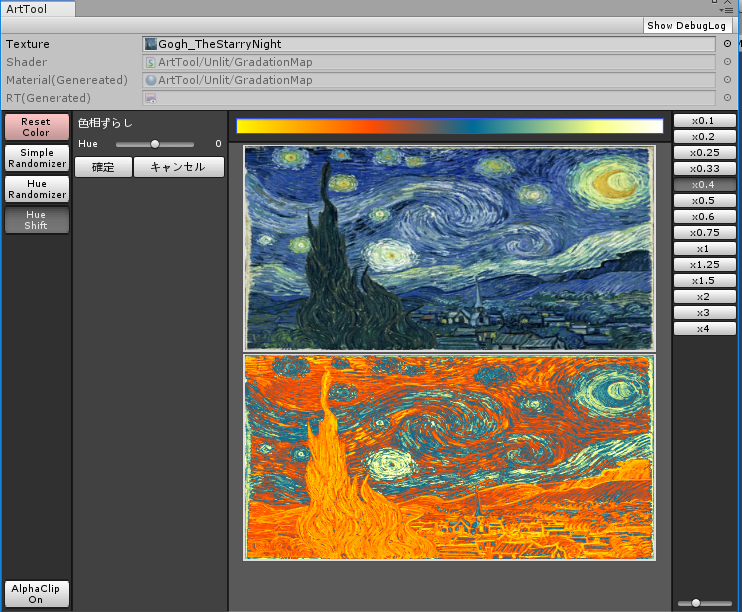Open object picker for Shader field

pyautogui.click(x=727, y=62)
